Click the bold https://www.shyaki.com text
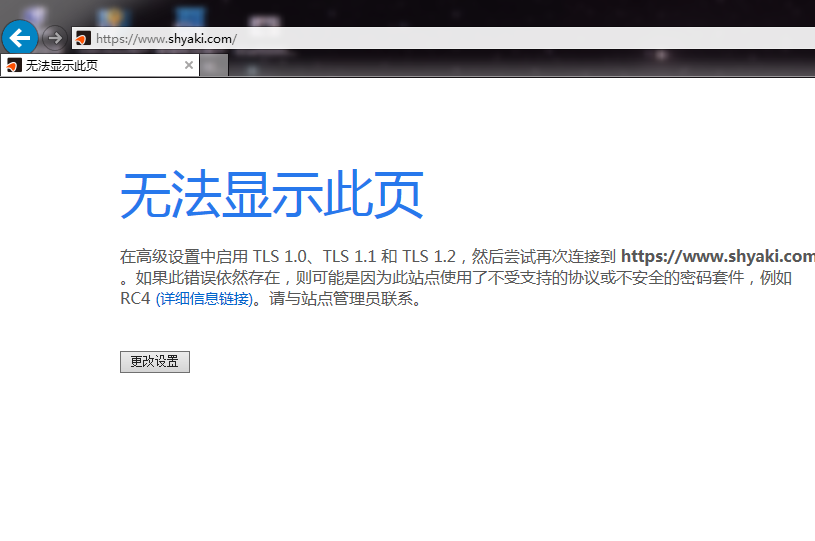815x541 pixels. point(718,256)
